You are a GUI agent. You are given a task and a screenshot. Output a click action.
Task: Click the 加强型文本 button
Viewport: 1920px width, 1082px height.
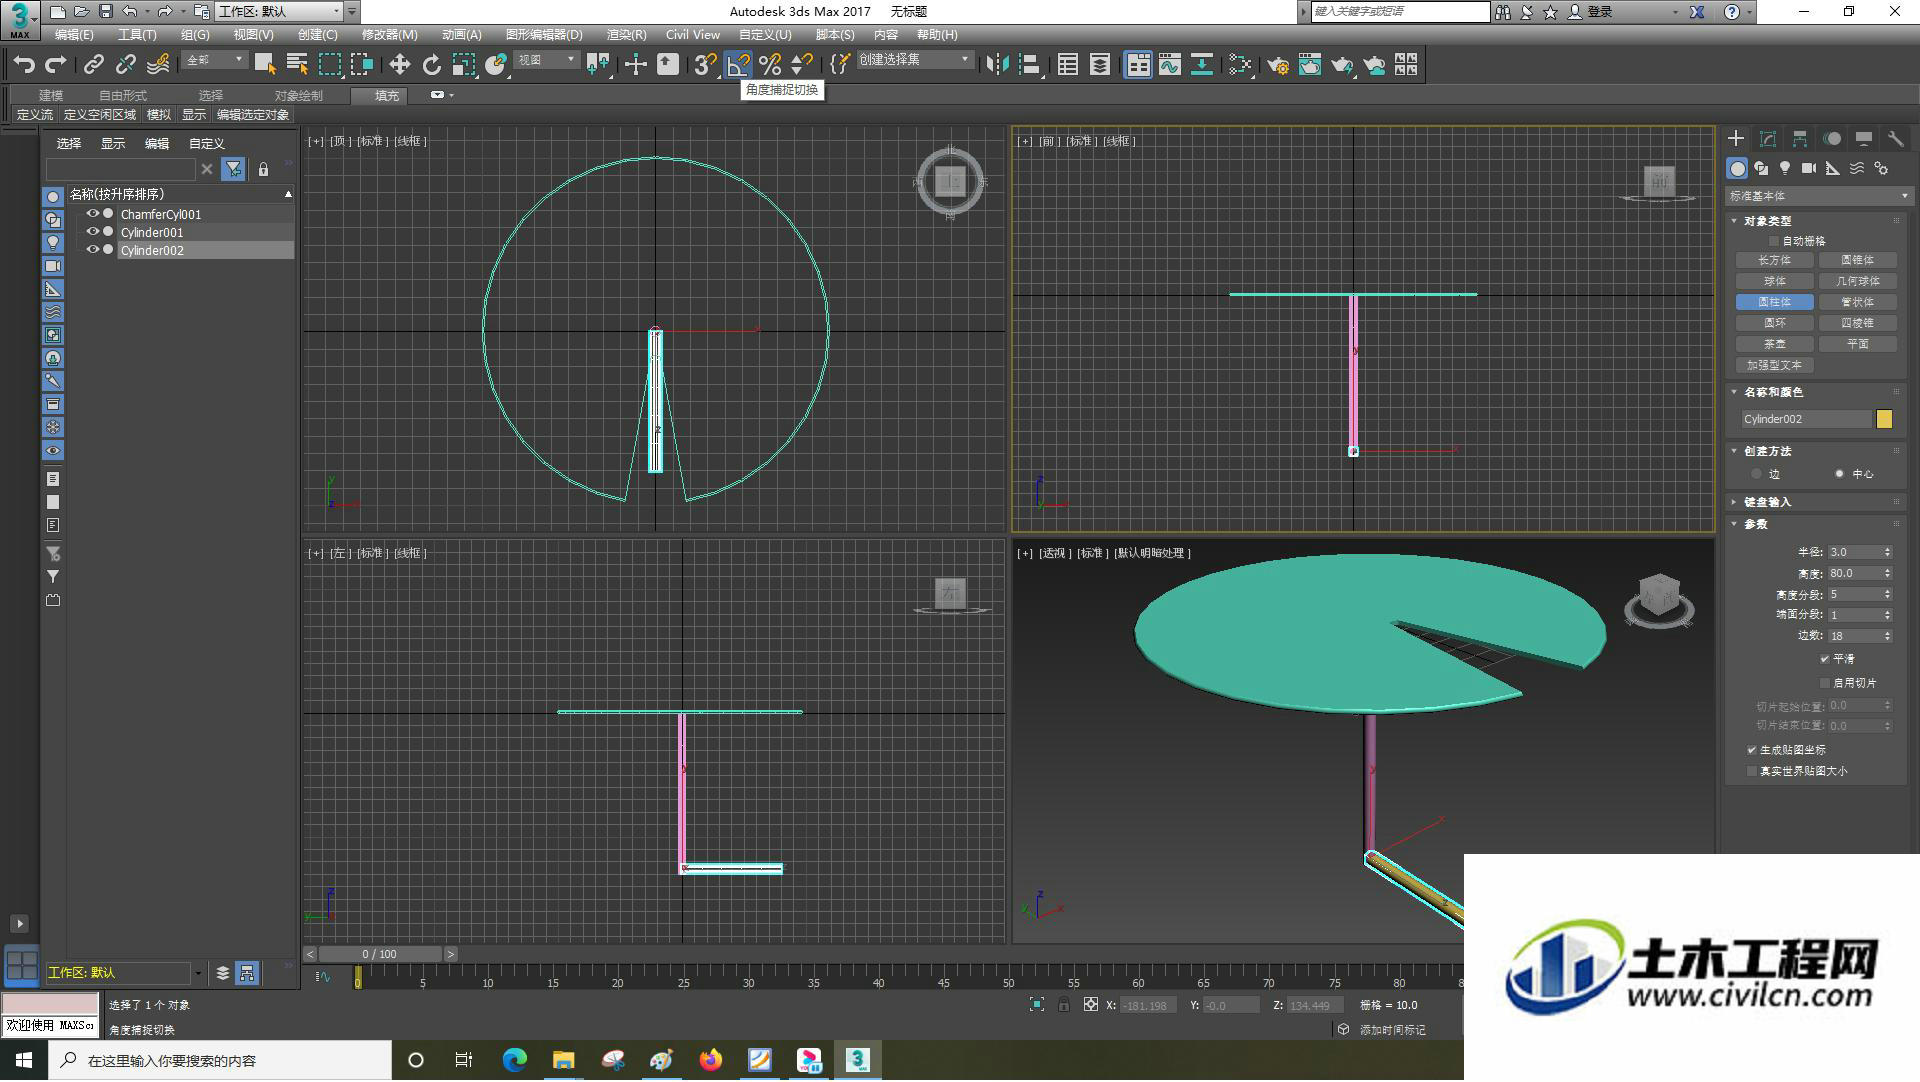1775,366
